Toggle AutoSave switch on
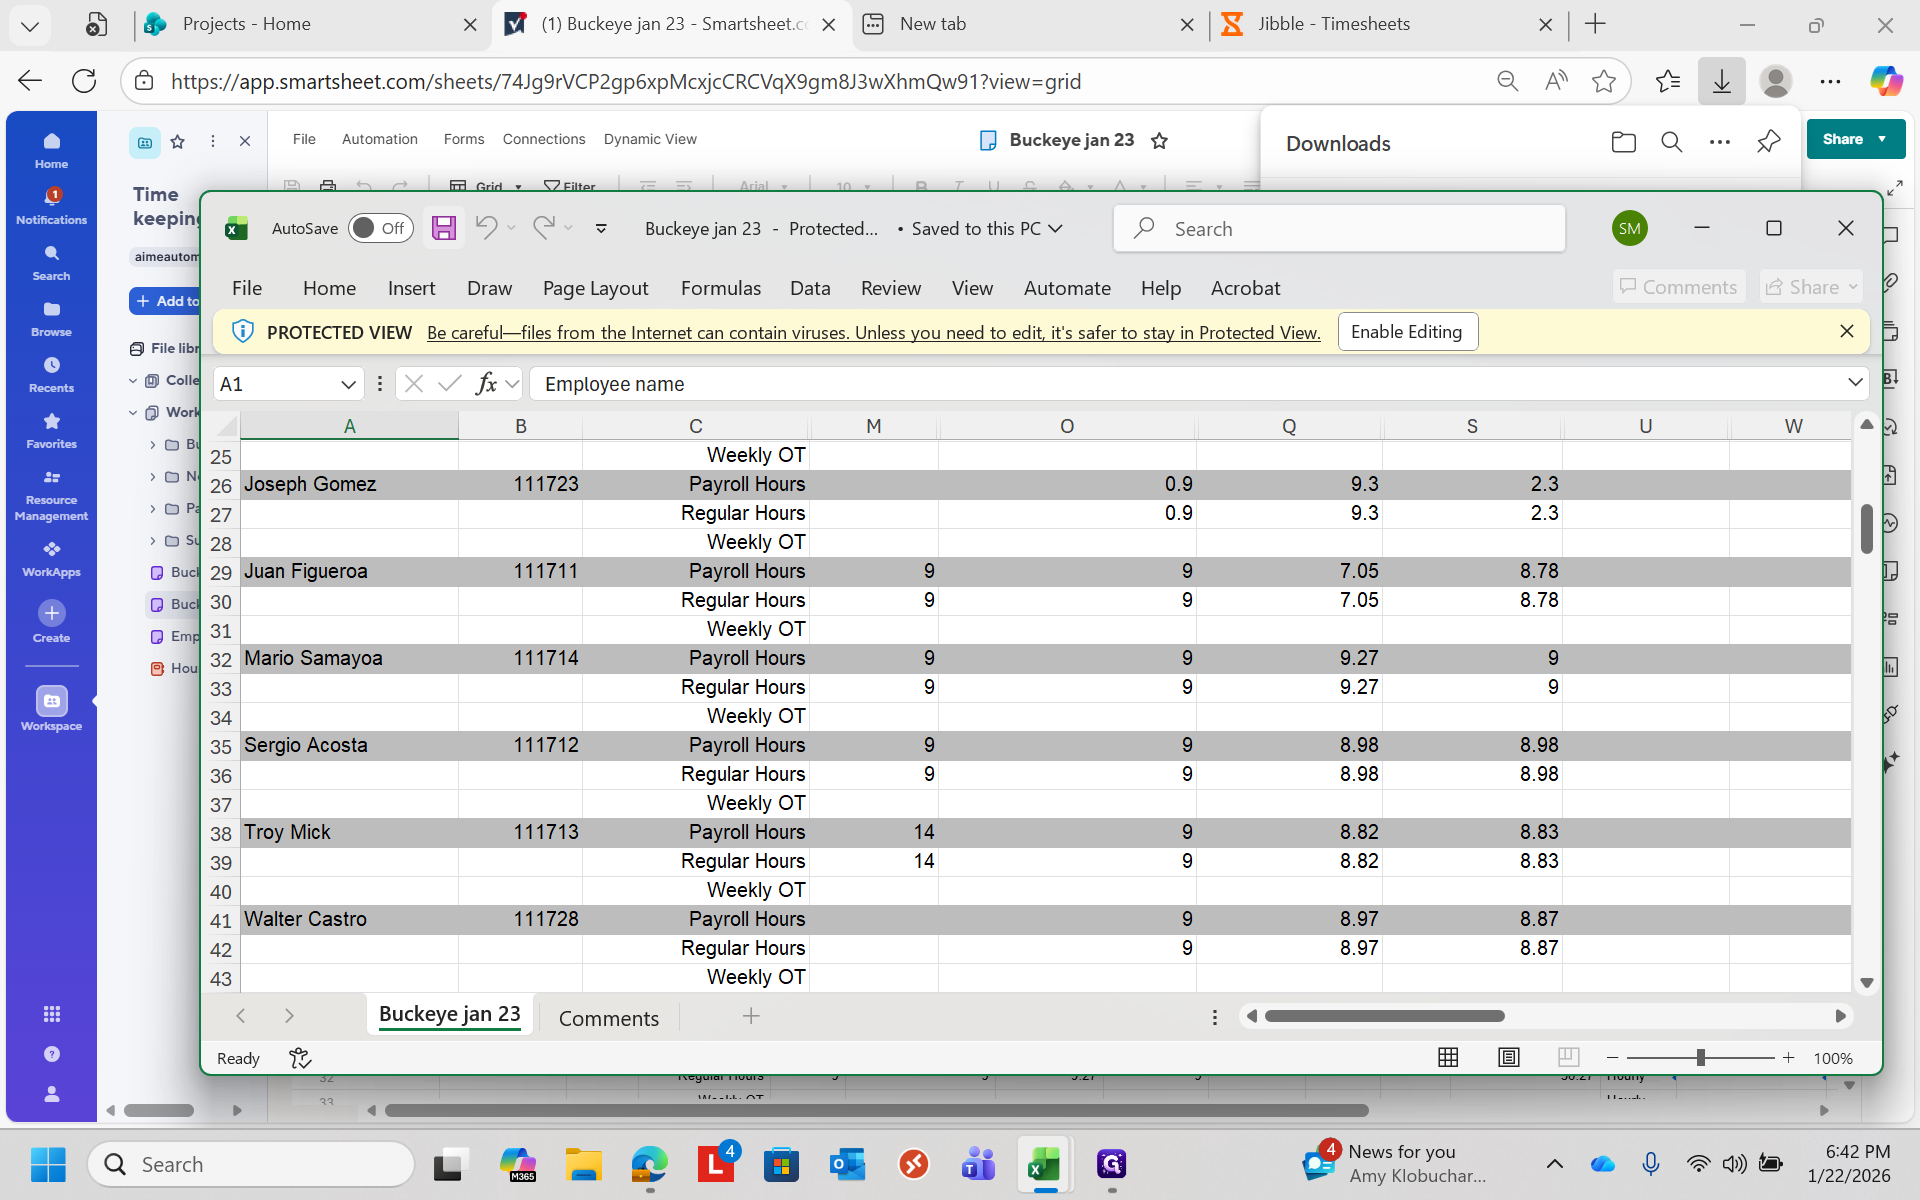The image size is (1920, 1200). [x=380, y=228]
